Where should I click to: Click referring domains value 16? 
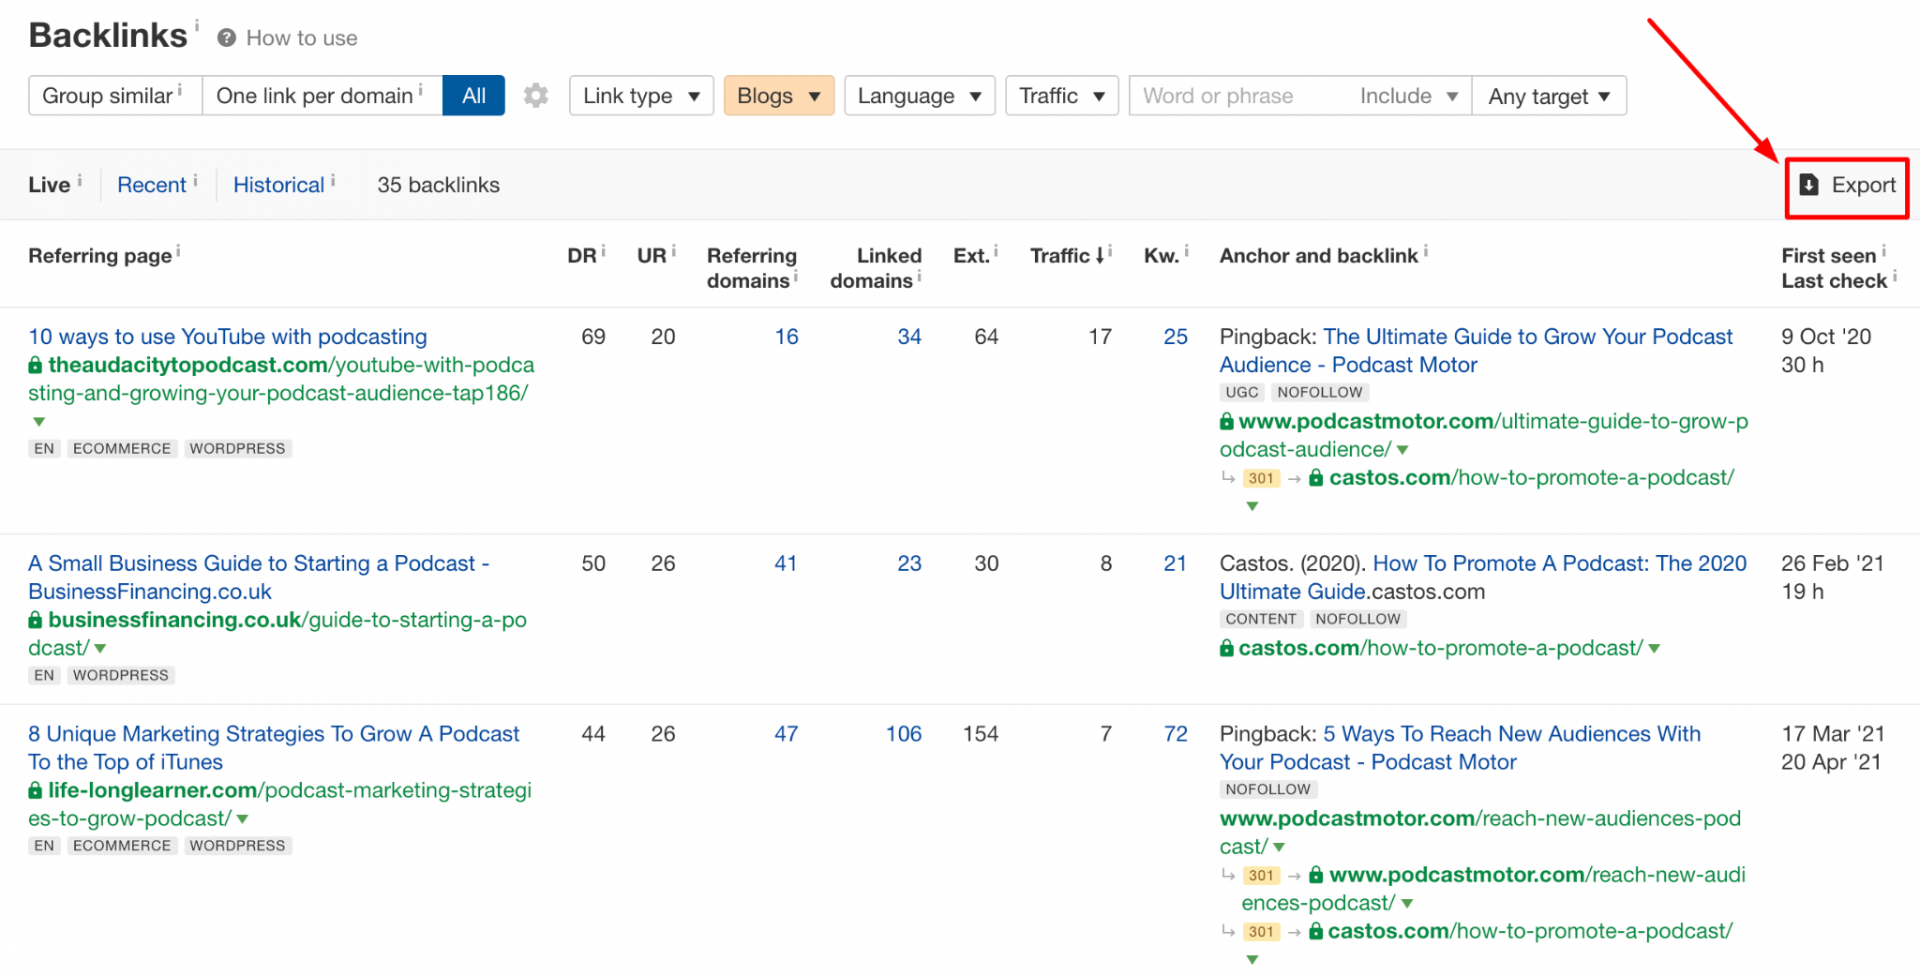[x=786, y=337]
